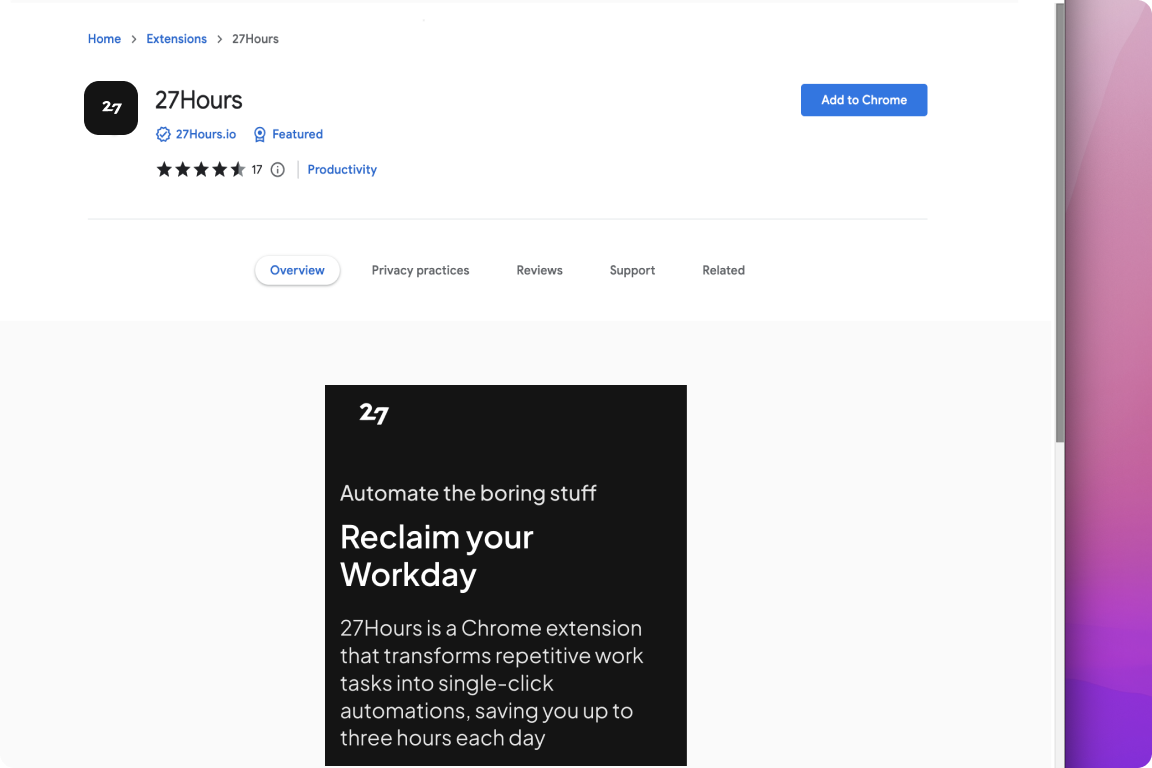Click the 27Hours breadcrumb text
The height and width of the screenshot is (768, 1152).
coord(256,39)
